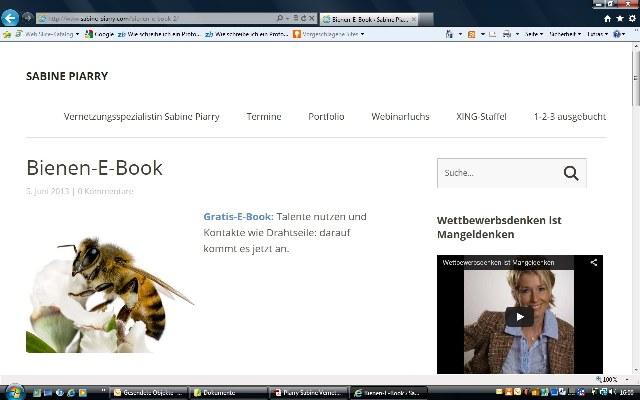Switch to Dokumente taskbar window
The height and width of the screenshot is (400, 640).
pyautogui.click(x=228, y=393)
